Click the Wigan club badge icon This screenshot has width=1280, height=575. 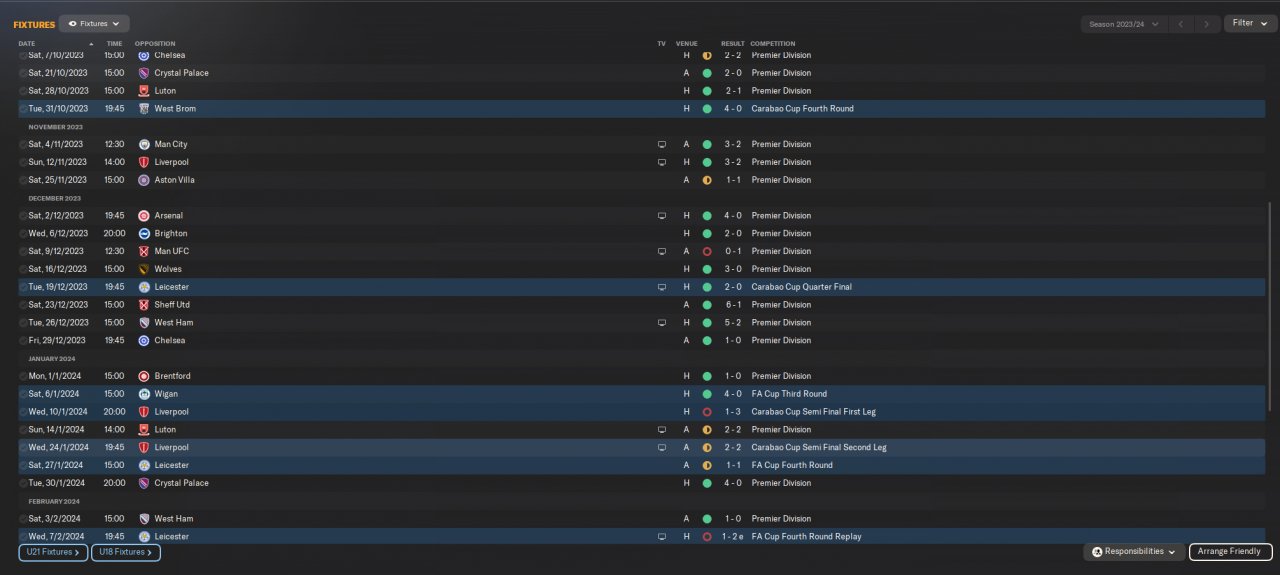click(144, 394)
